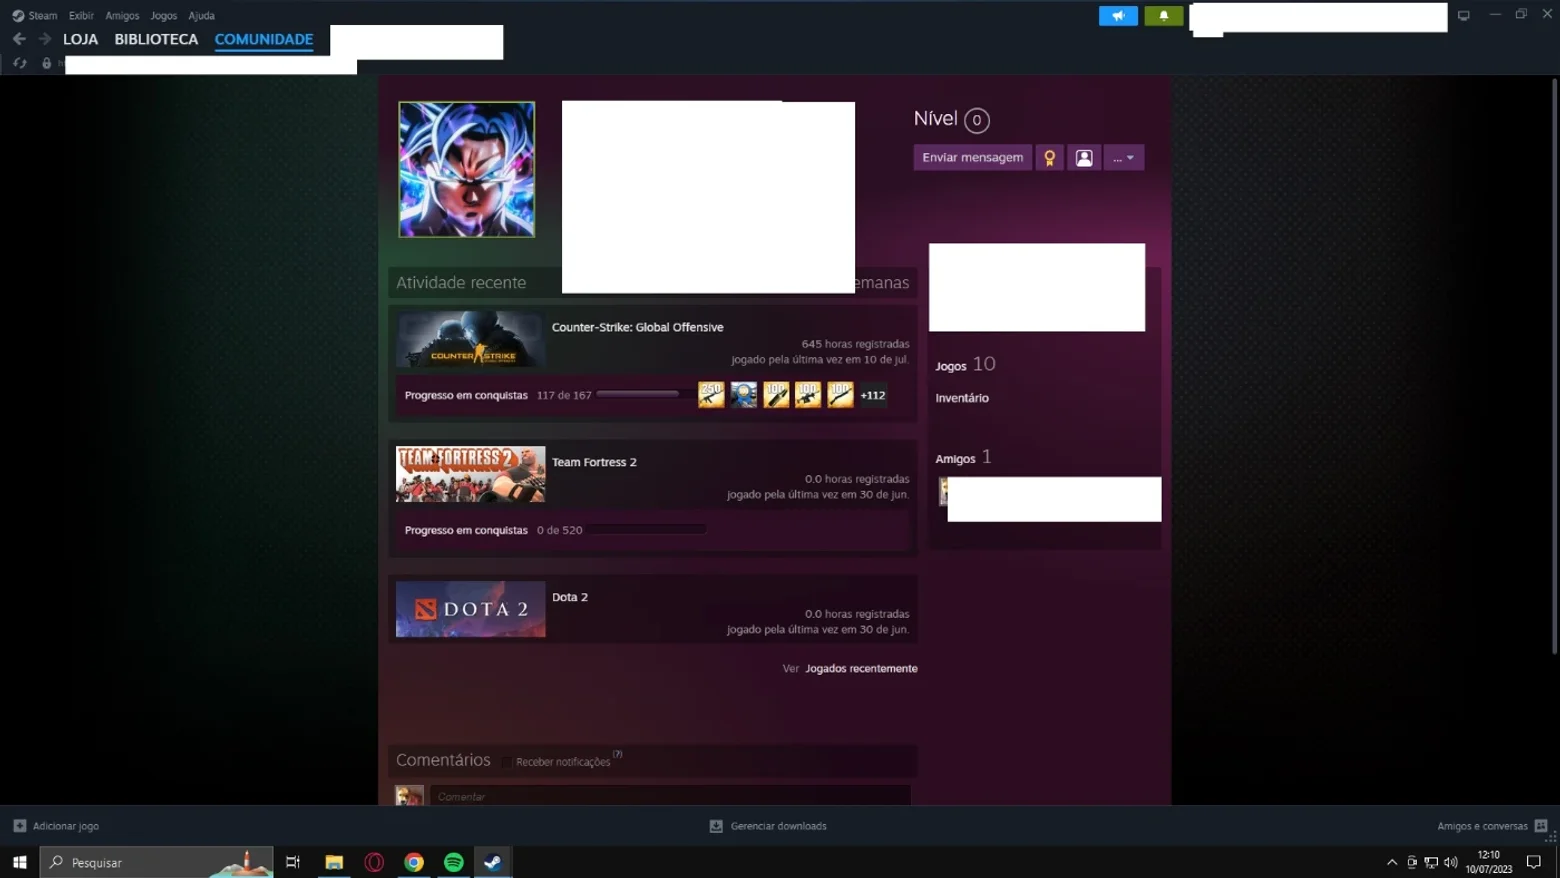Click the Enviar mensagem button
The width and height of the screenshot is (1560, 878).
972,158
